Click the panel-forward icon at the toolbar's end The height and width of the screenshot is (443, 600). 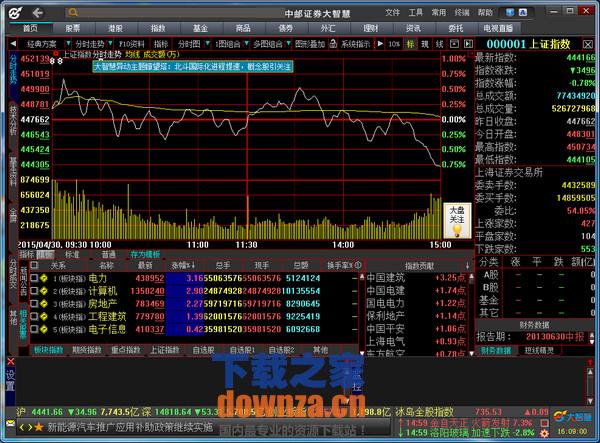pyautogui.click(x=468, y=44)
